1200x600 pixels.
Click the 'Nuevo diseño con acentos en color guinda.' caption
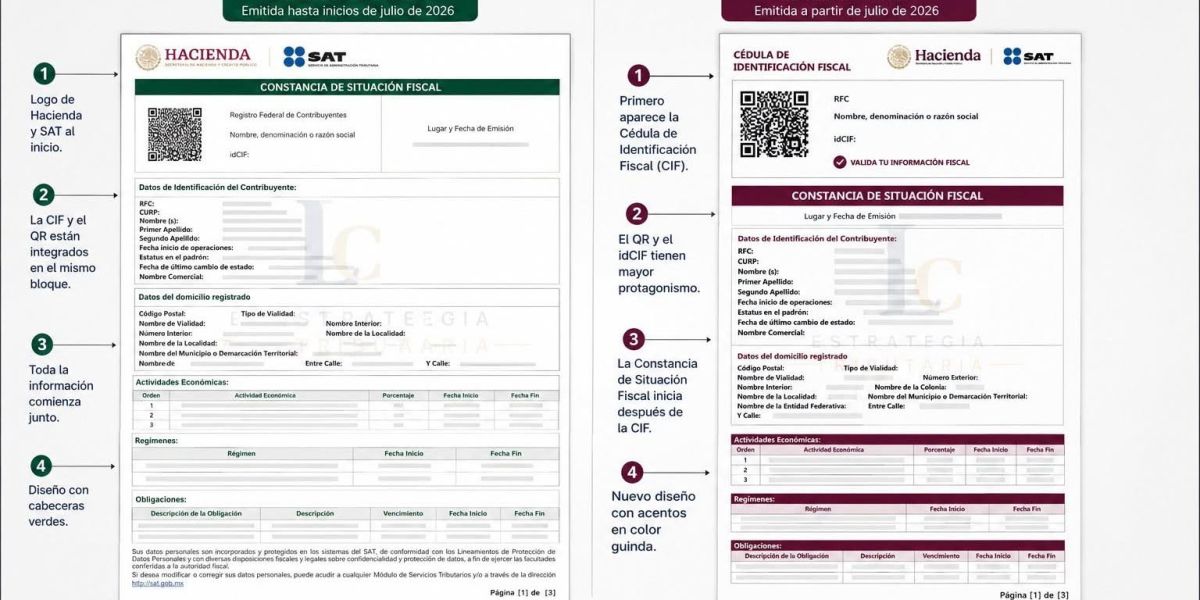pos(653,521)
